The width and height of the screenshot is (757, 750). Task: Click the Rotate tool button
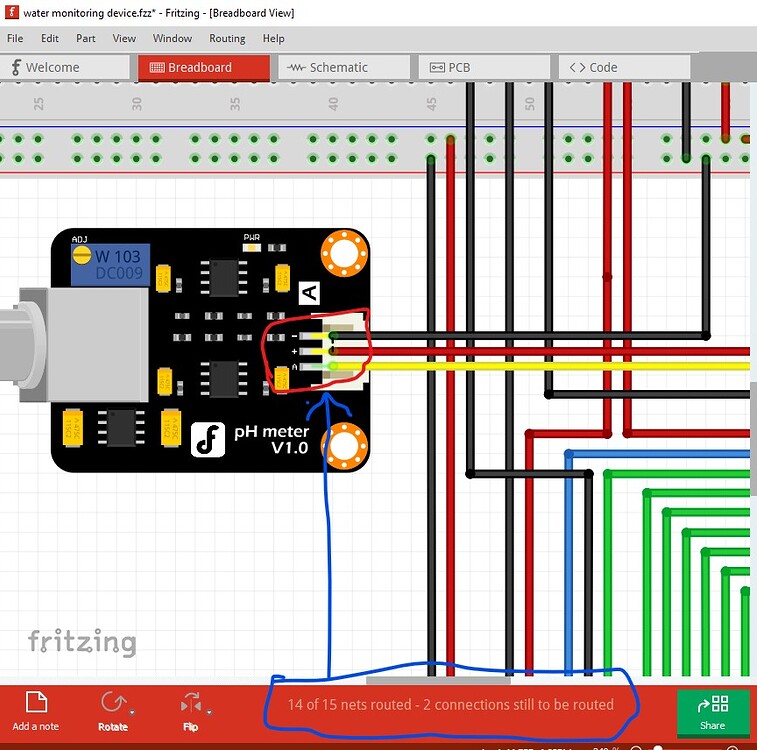pyautogui.click(x=113, y=710)
